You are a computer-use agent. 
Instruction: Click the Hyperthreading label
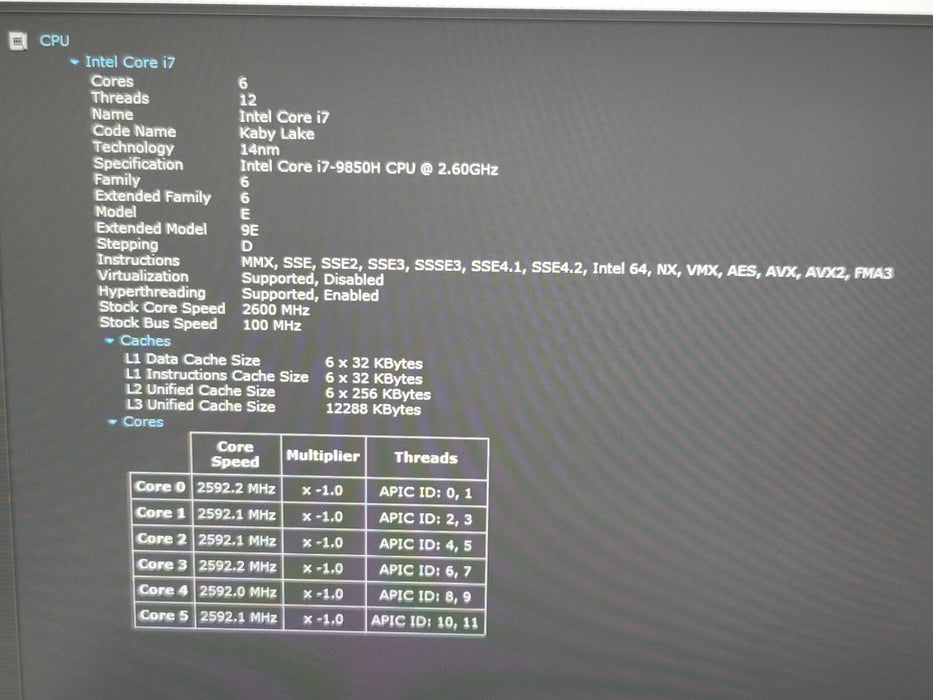coord(152,292)
